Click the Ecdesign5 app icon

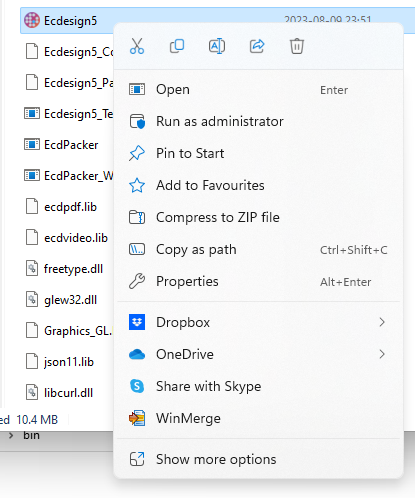pyautogui.click(x=32, y=20)
